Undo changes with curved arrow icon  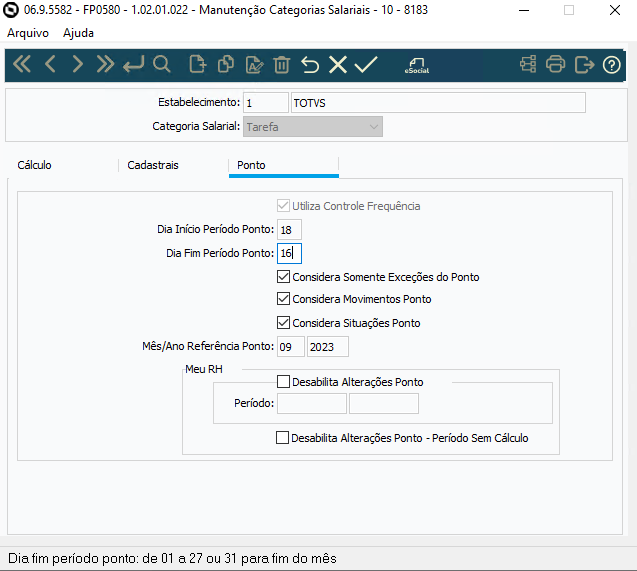(310, 65)
